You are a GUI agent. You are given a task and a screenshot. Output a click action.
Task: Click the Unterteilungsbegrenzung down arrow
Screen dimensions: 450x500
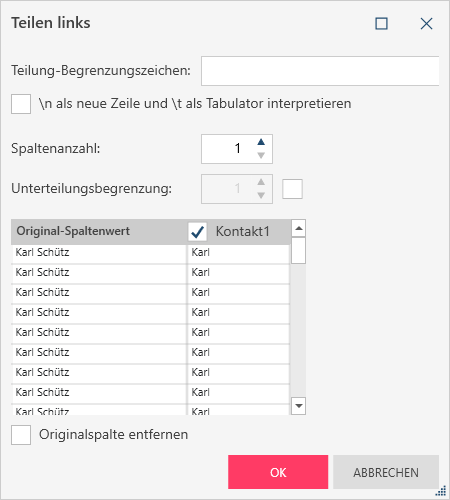(x=261, y=195)
